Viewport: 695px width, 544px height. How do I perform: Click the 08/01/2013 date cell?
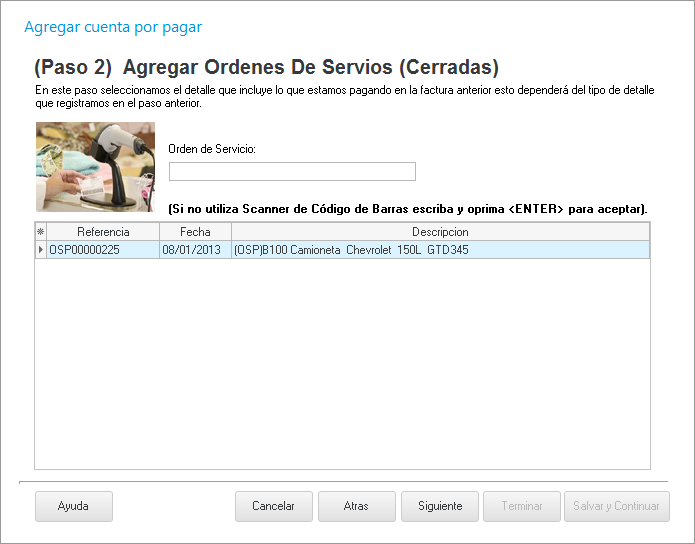(195, 250)
